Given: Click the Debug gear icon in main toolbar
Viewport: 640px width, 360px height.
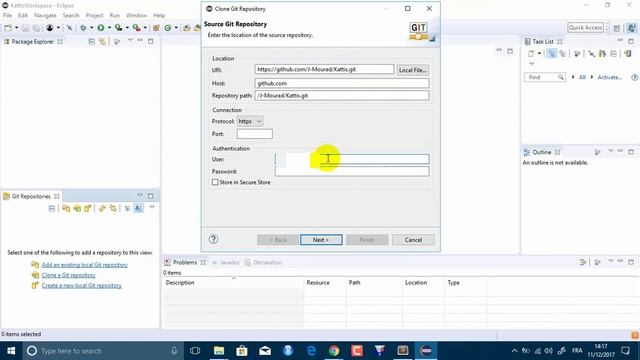Looking at the screenshot, I should tap(83, 28).
